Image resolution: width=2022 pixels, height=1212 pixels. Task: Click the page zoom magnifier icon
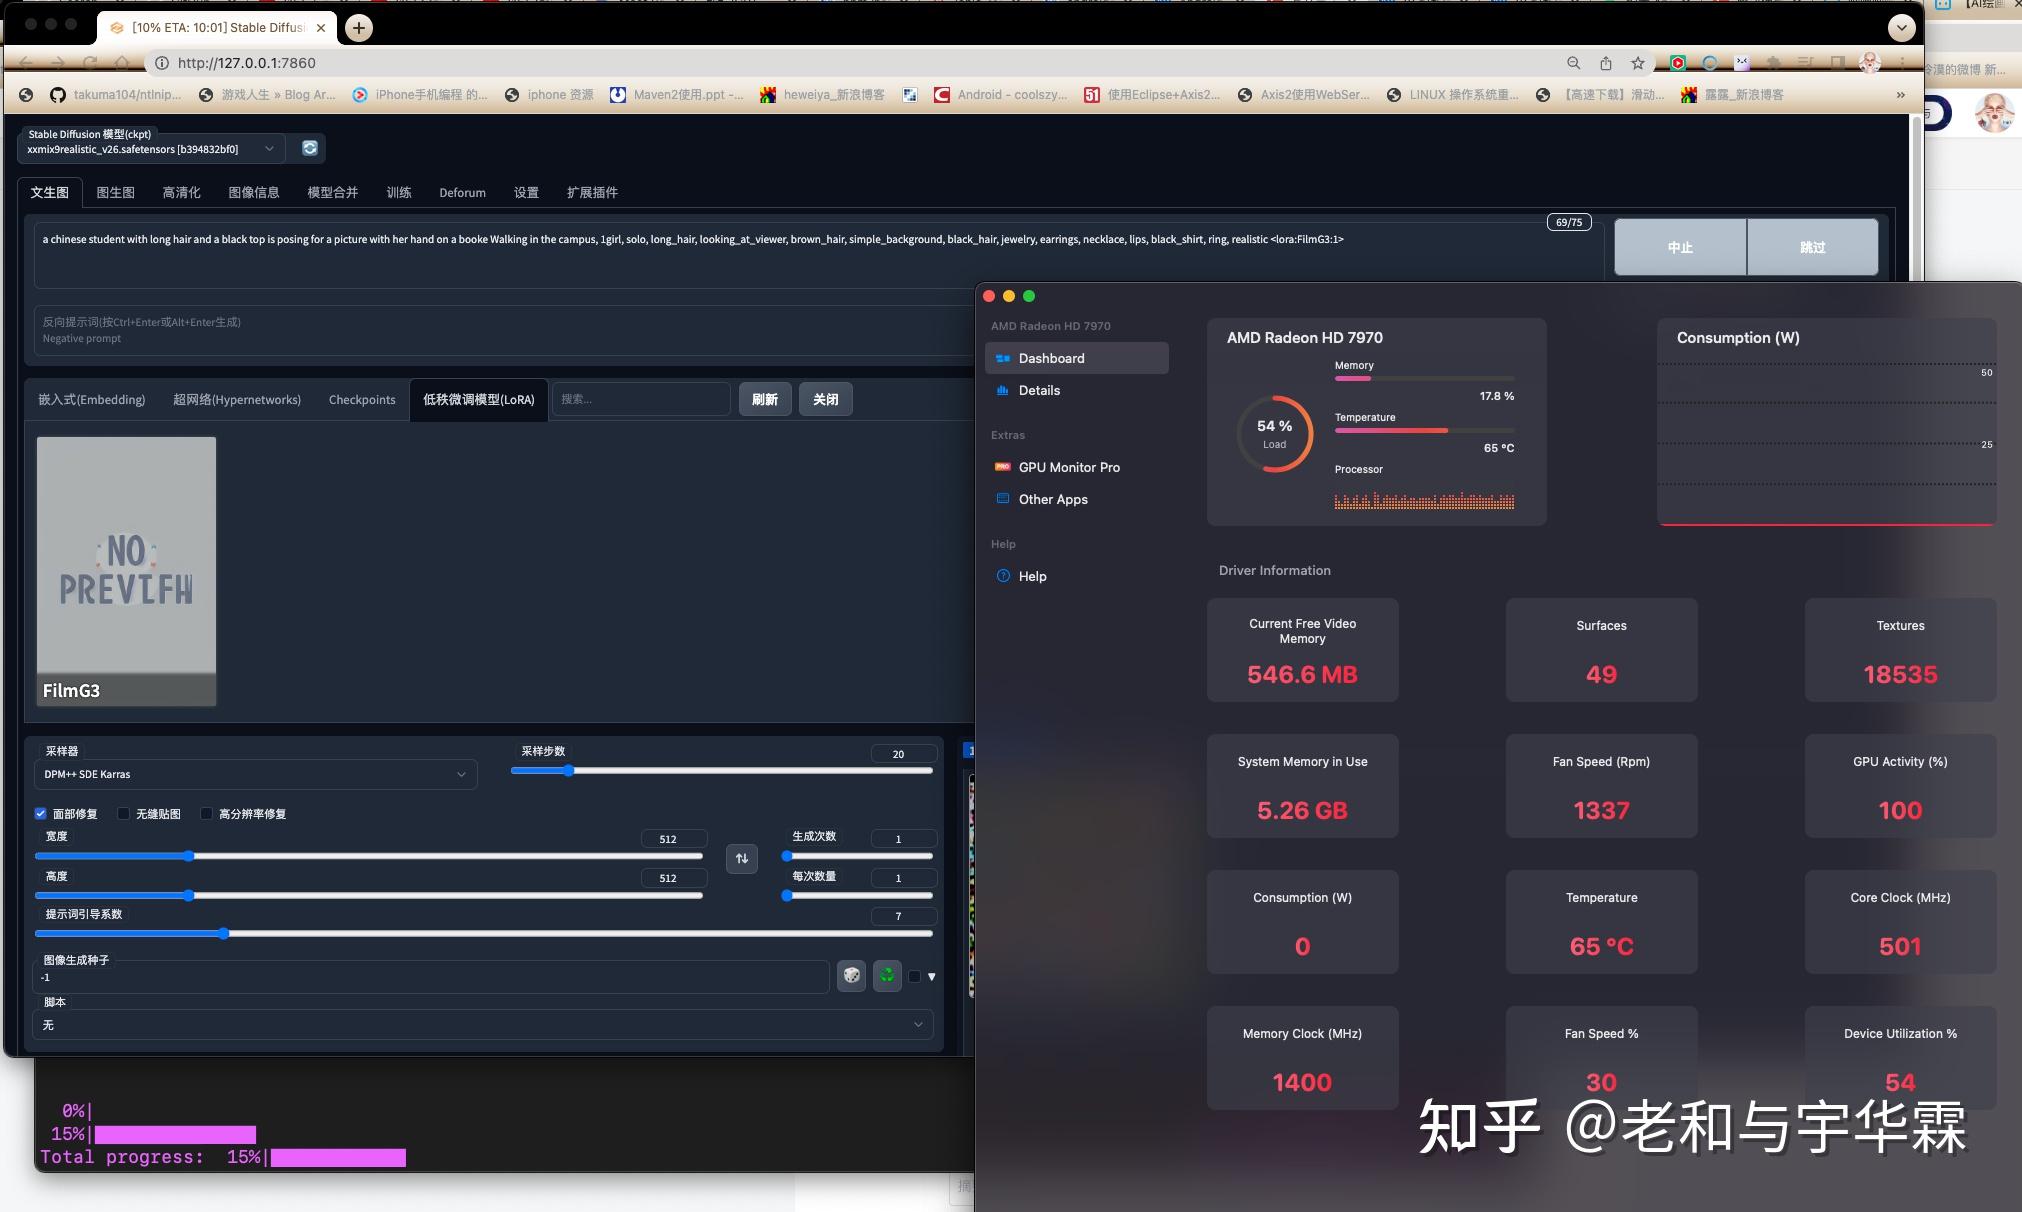(x=1573, y=63)
